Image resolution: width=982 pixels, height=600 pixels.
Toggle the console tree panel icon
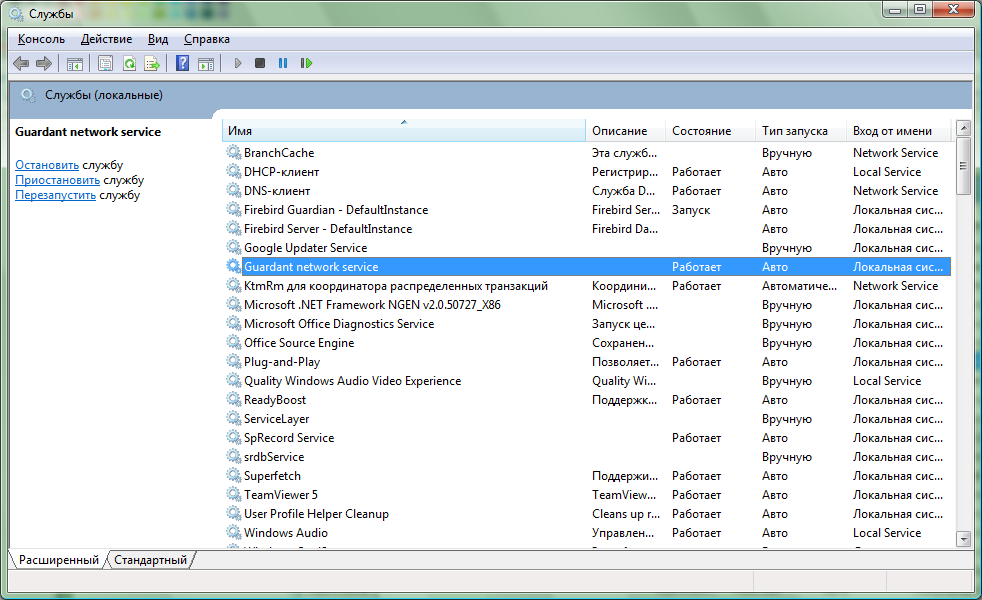tap(75, 63)
